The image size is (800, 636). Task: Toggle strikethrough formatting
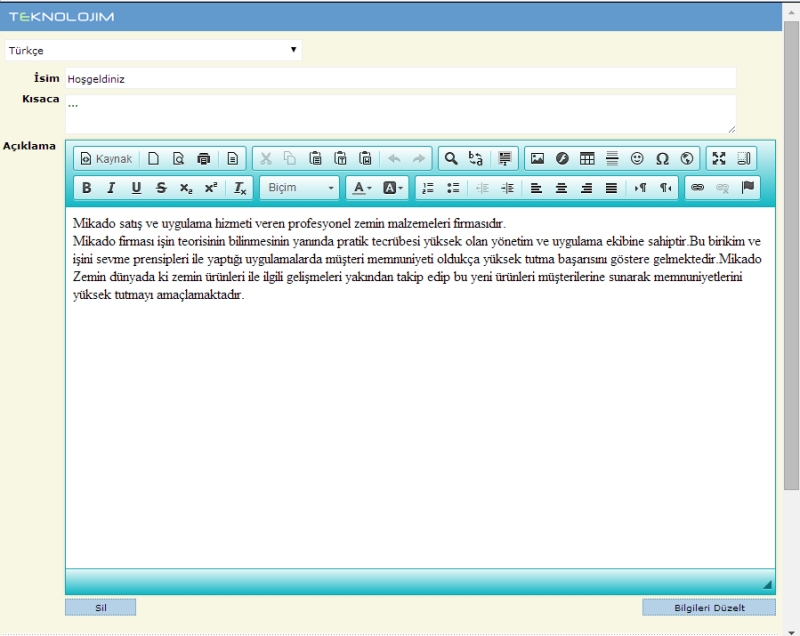161,188
